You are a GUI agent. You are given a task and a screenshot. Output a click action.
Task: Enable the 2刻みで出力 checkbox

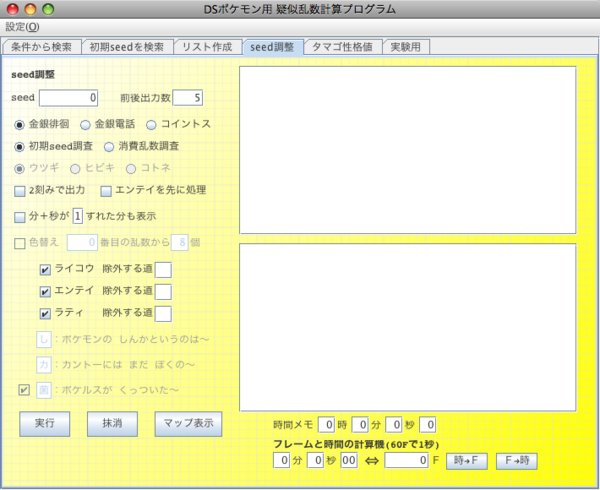coord(20,190)
